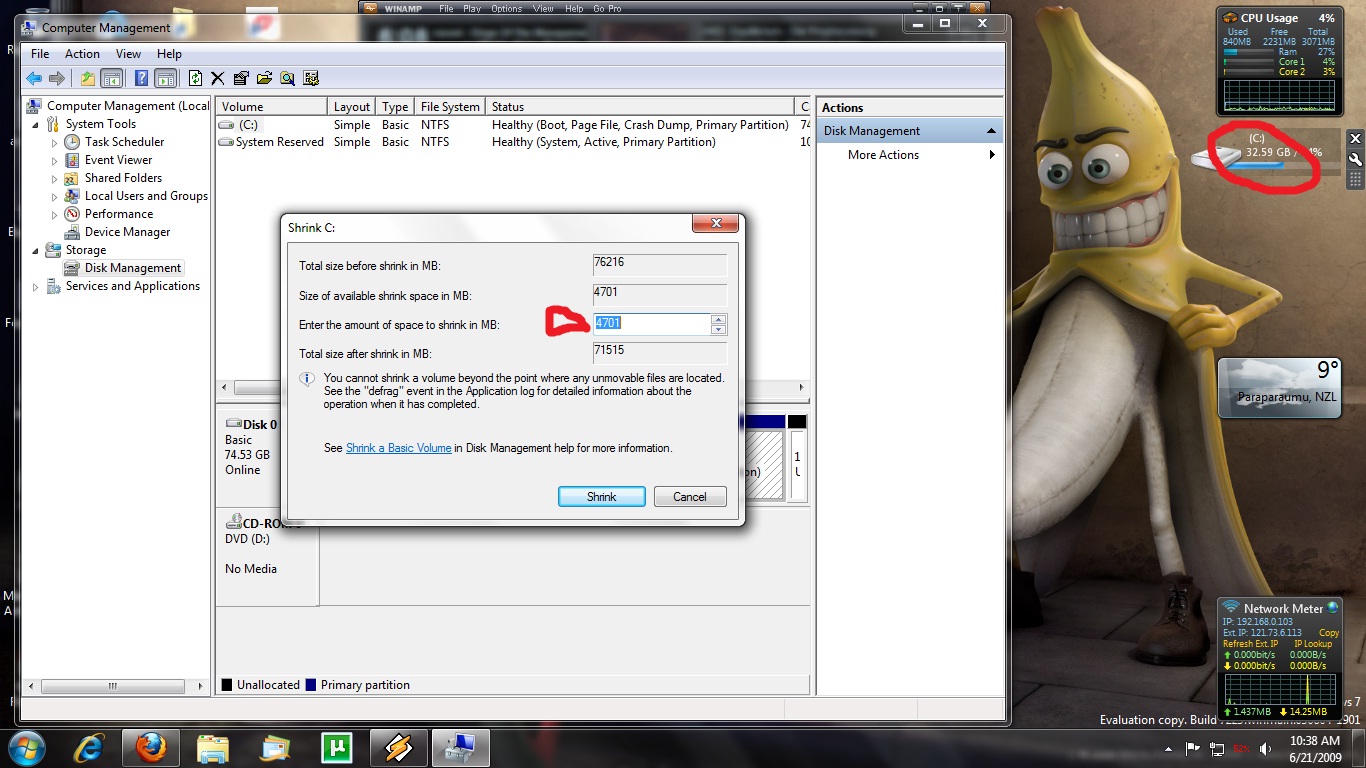Click the File System column header

[450, 107]
